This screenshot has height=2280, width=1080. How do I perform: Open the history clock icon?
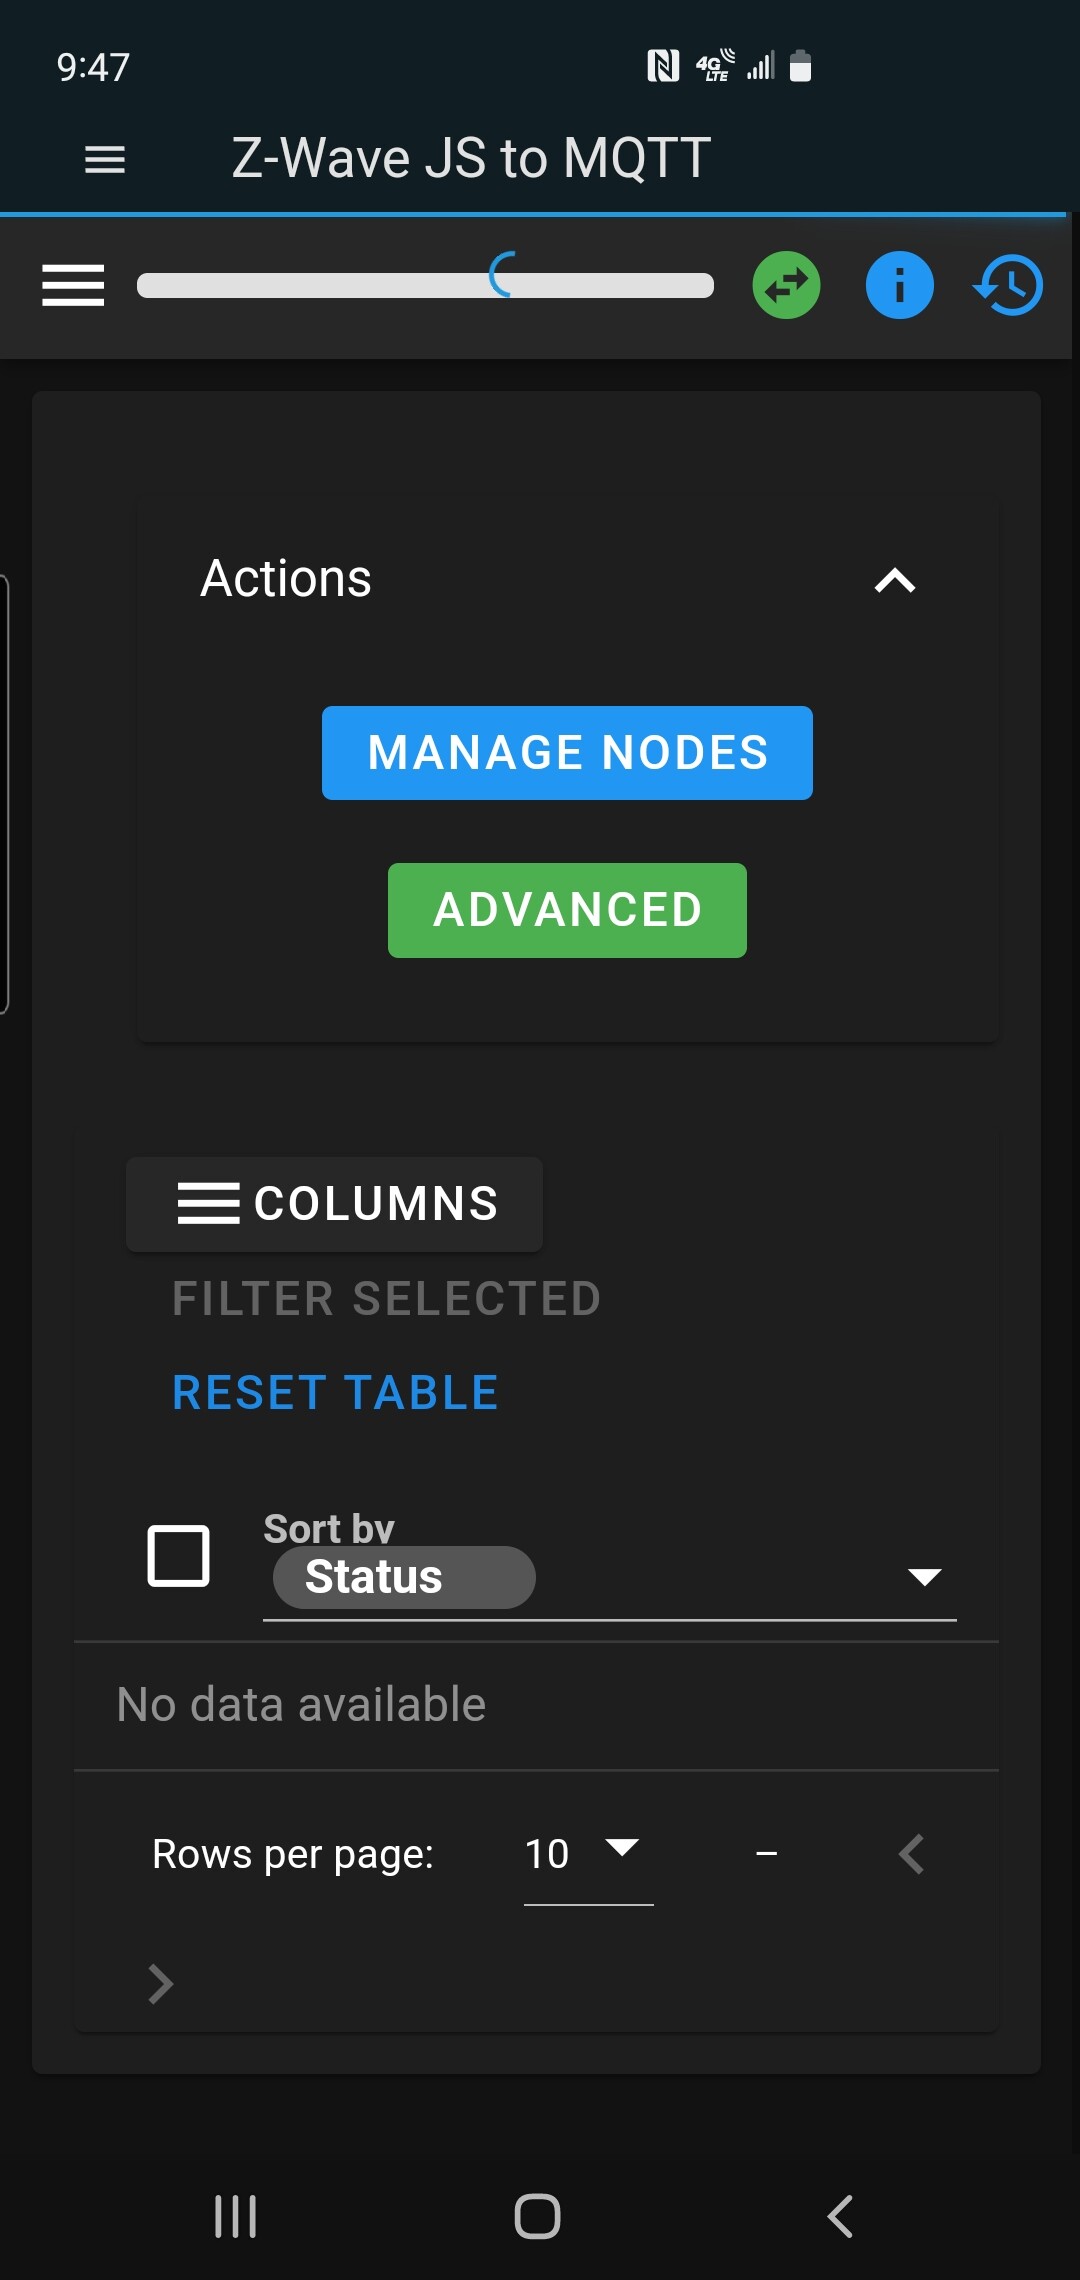1008,285
